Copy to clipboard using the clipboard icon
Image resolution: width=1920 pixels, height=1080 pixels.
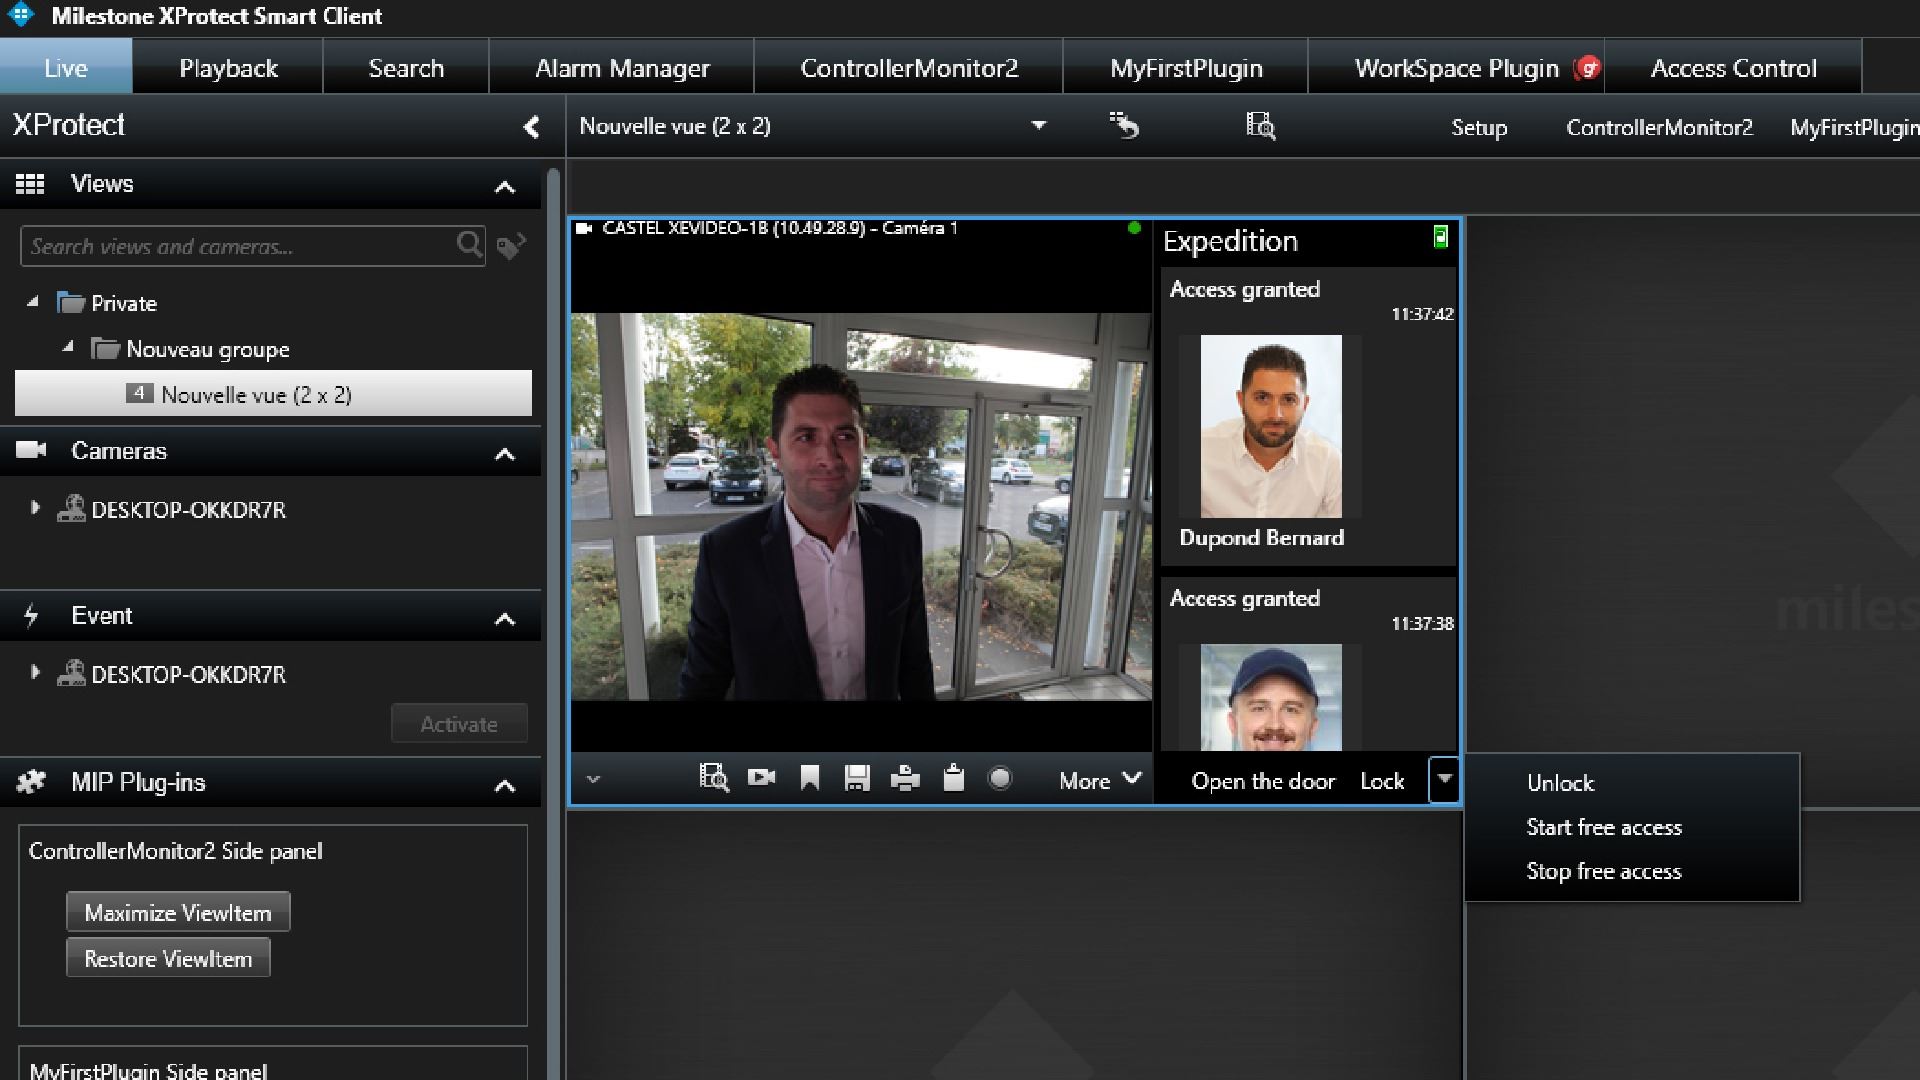[x=953, y=778]
